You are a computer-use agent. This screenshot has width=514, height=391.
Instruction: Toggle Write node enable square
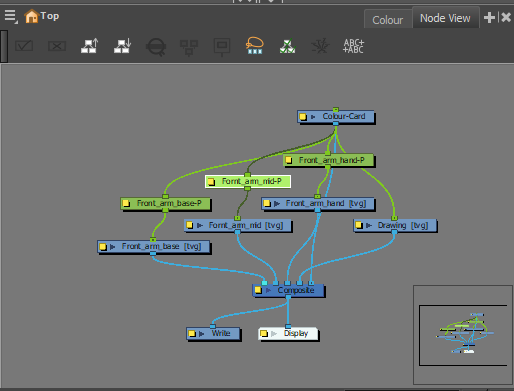pyautogui.click(x=192, y=333)
